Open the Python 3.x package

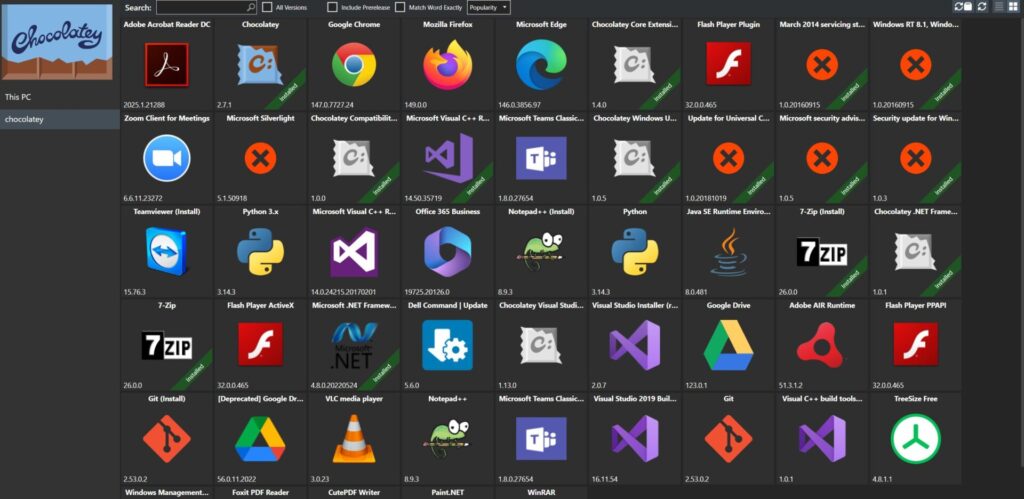[x=260, y=251]
